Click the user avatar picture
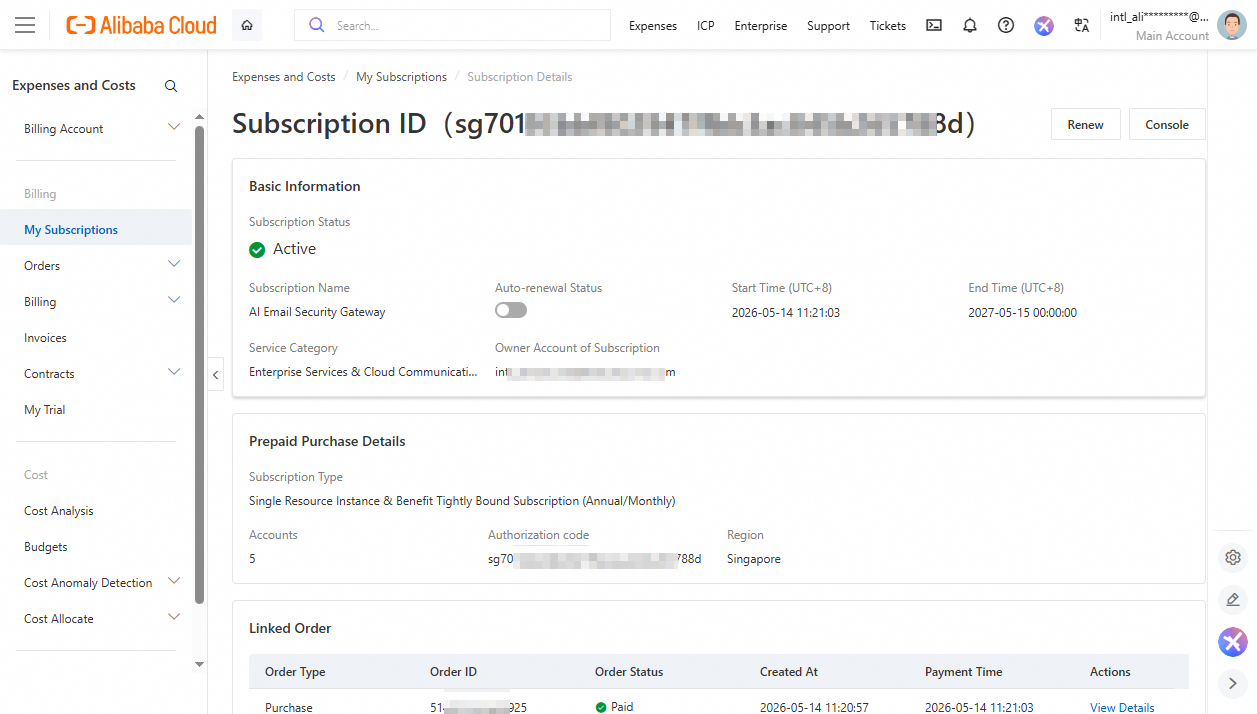Image resolution: width=1257 pixels, height=714 pixels. point(1232,25)
